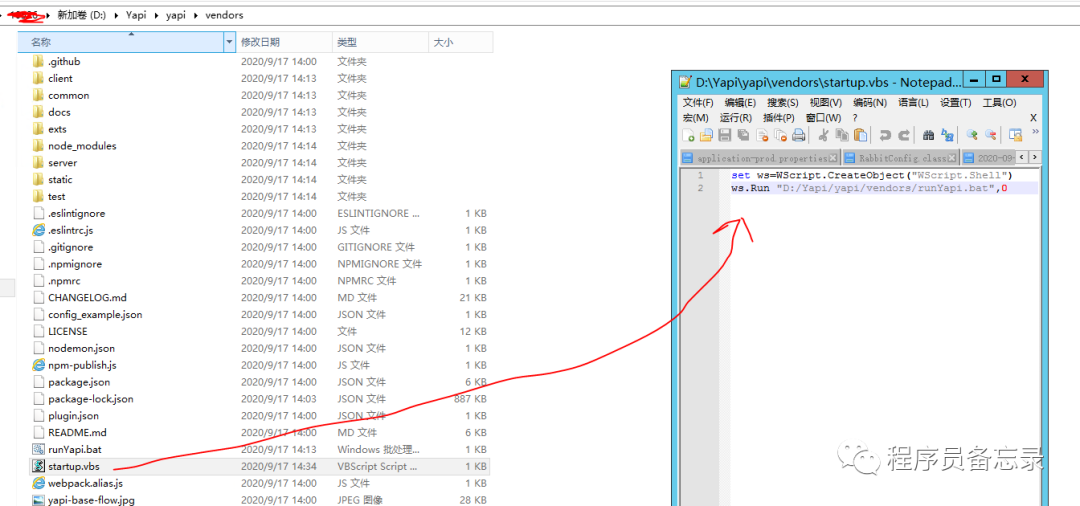Click code line 1 'set ws=WScript.CreateObject'
Viewport: 1080px width, 506px height.
872,175
